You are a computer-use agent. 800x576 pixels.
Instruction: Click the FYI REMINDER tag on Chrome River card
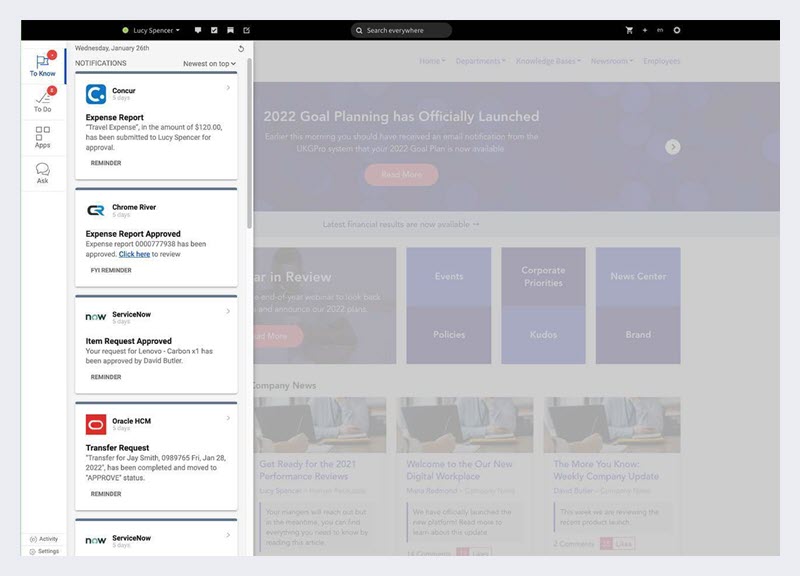tap(111, 270)
